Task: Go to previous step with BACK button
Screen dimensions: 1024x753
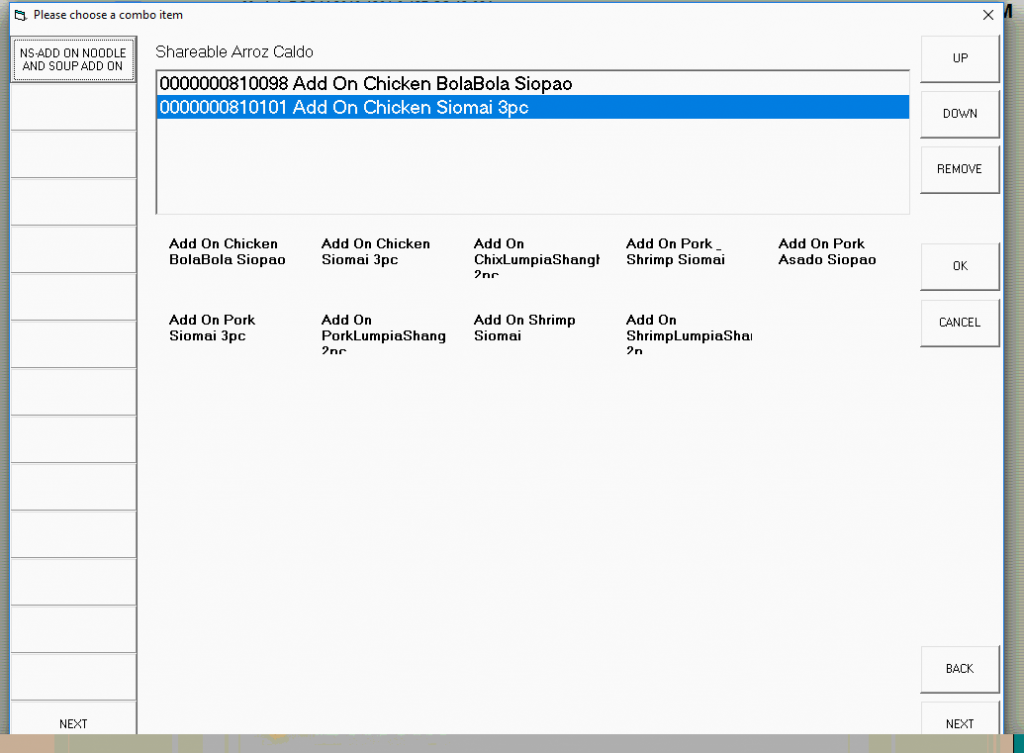Action: (x=959, y=669)
